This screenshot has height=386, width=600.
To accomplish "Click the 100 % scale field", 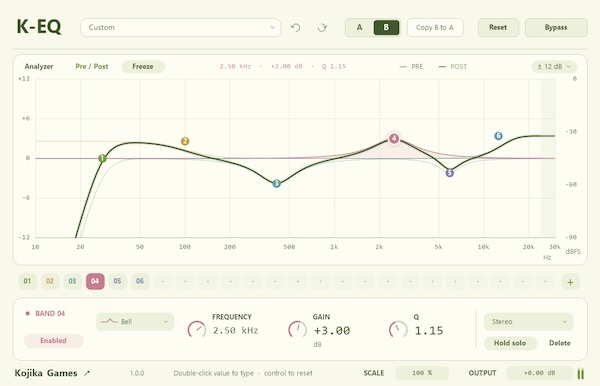I will 422,373.
